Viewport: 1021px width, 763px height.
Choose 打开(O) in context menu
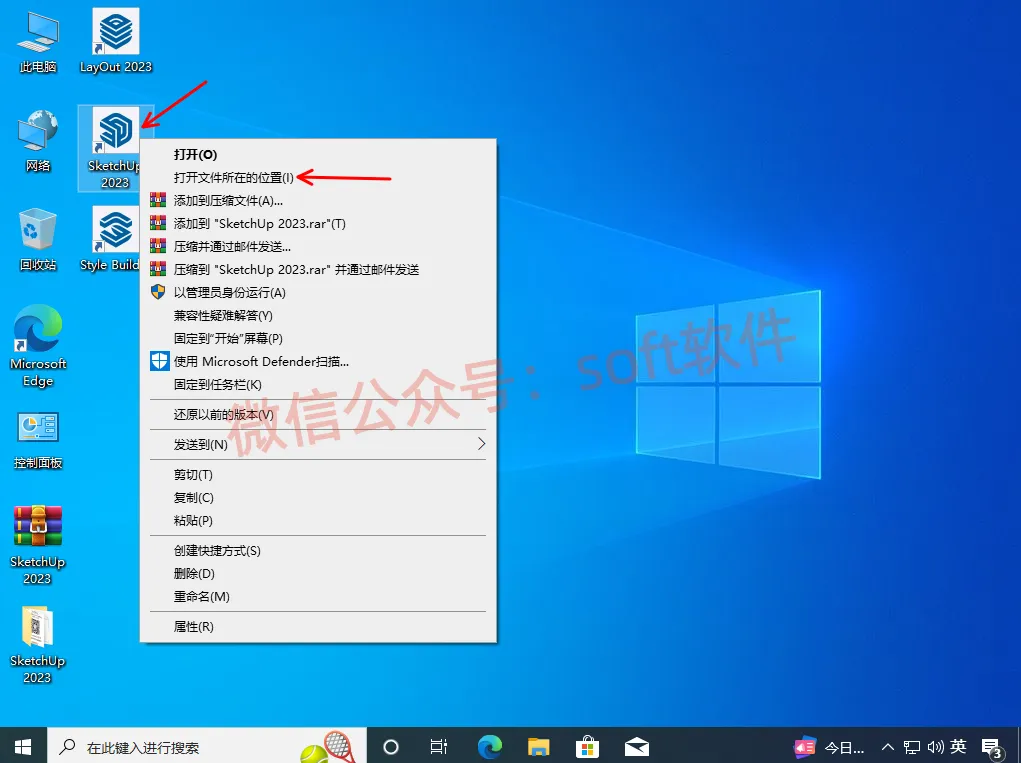click(x=318, y=154)
